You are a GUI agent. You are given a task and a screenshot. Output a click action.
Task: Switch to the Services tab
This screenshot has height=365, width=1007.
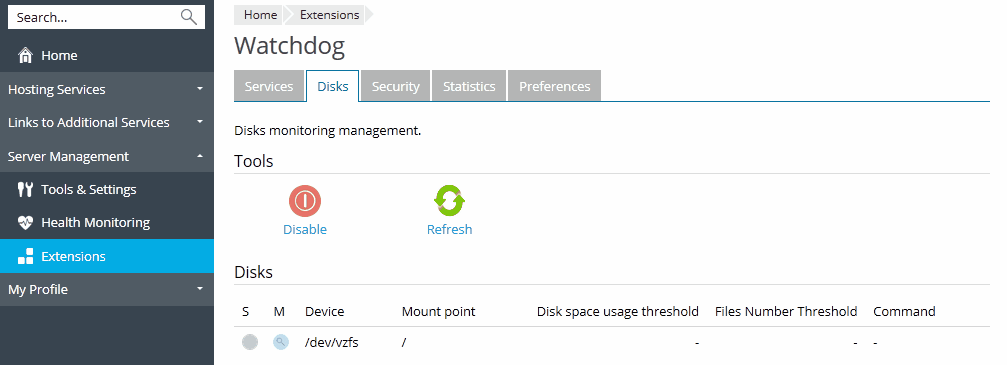point(269,86)
